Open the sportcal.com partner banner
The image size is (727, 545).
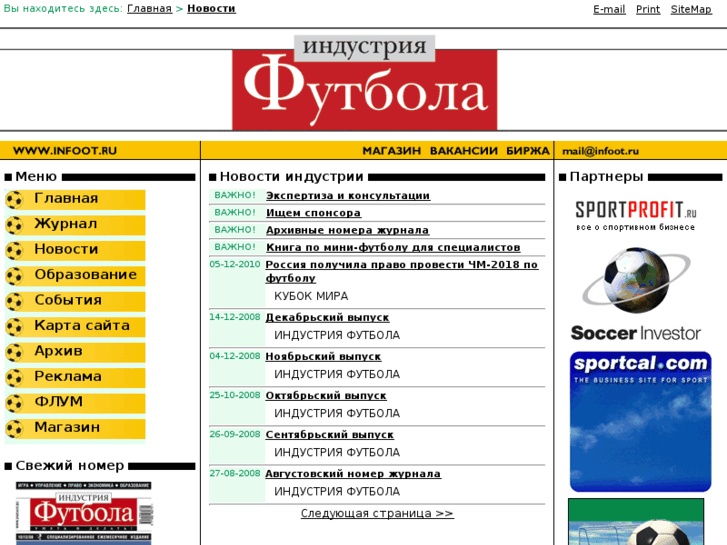[x=640, y=422]
